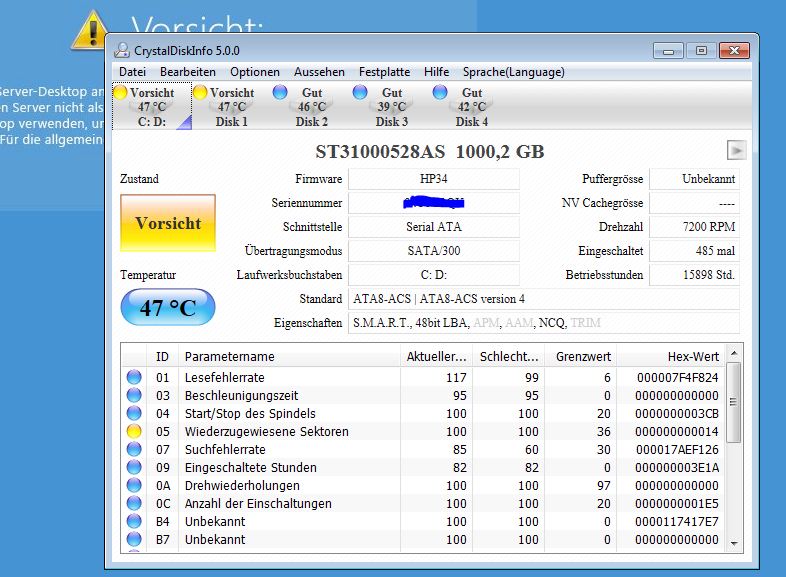786x577 pixels.
Task: Click the Eigenschaften features field
Action: point(544,323)
